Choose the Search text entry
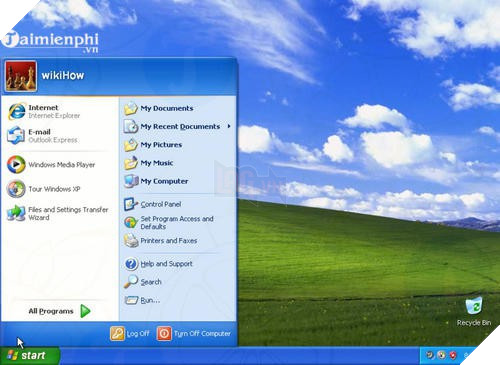 [151, 282]
